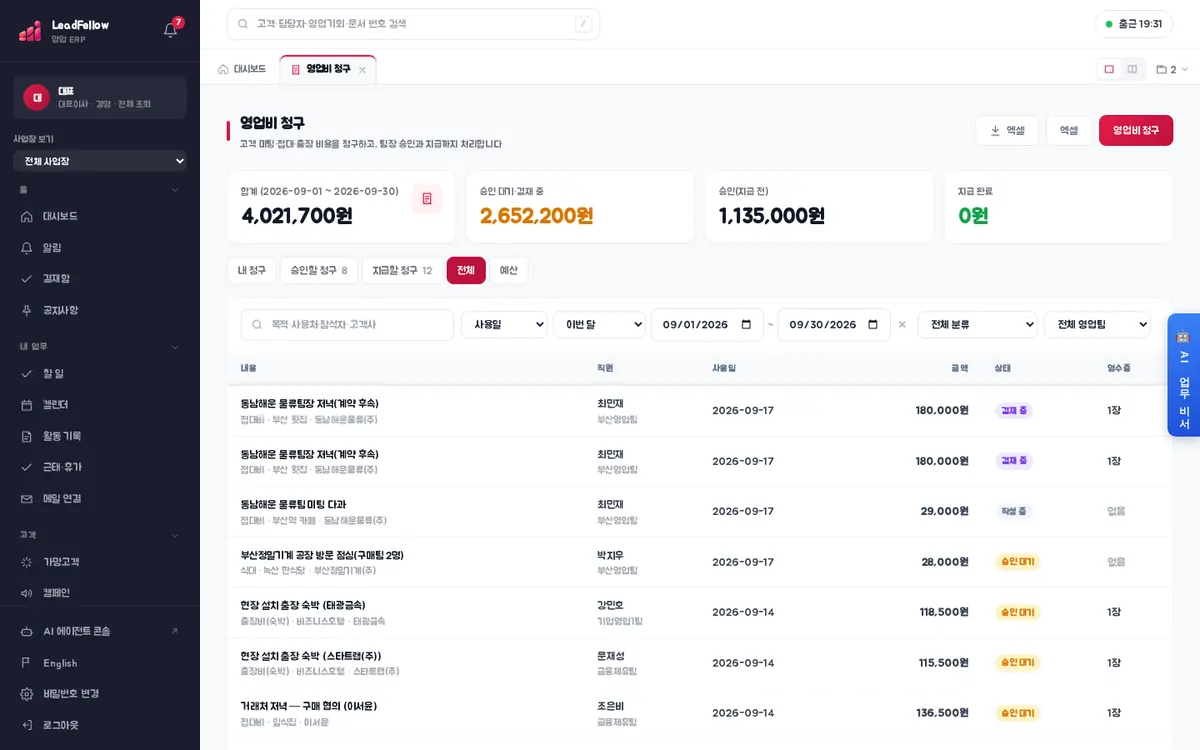Image resolution: width=1200 pixels, height=750 pixels.
Task: Open the 거래처 저녁 — 구매 협의 row
Action: [699, 713]
